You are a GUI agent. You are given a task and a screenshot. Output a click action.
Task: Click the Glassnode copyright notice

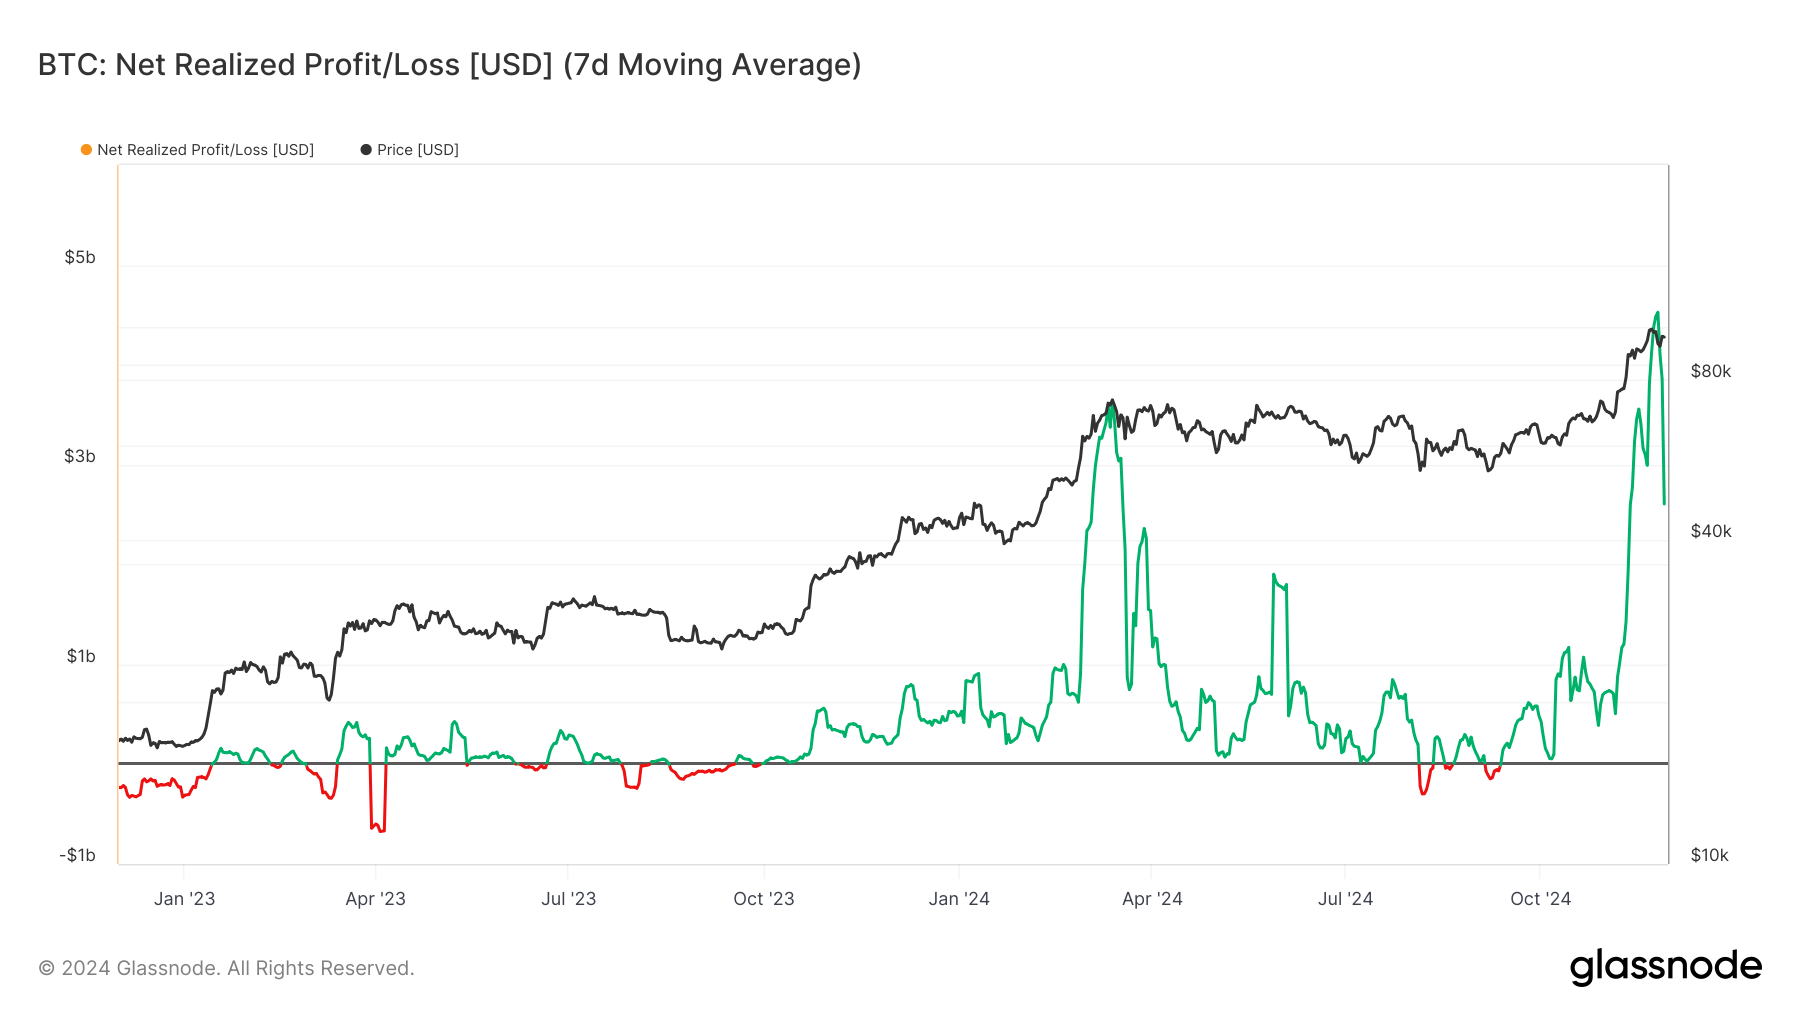pos(226,968)
